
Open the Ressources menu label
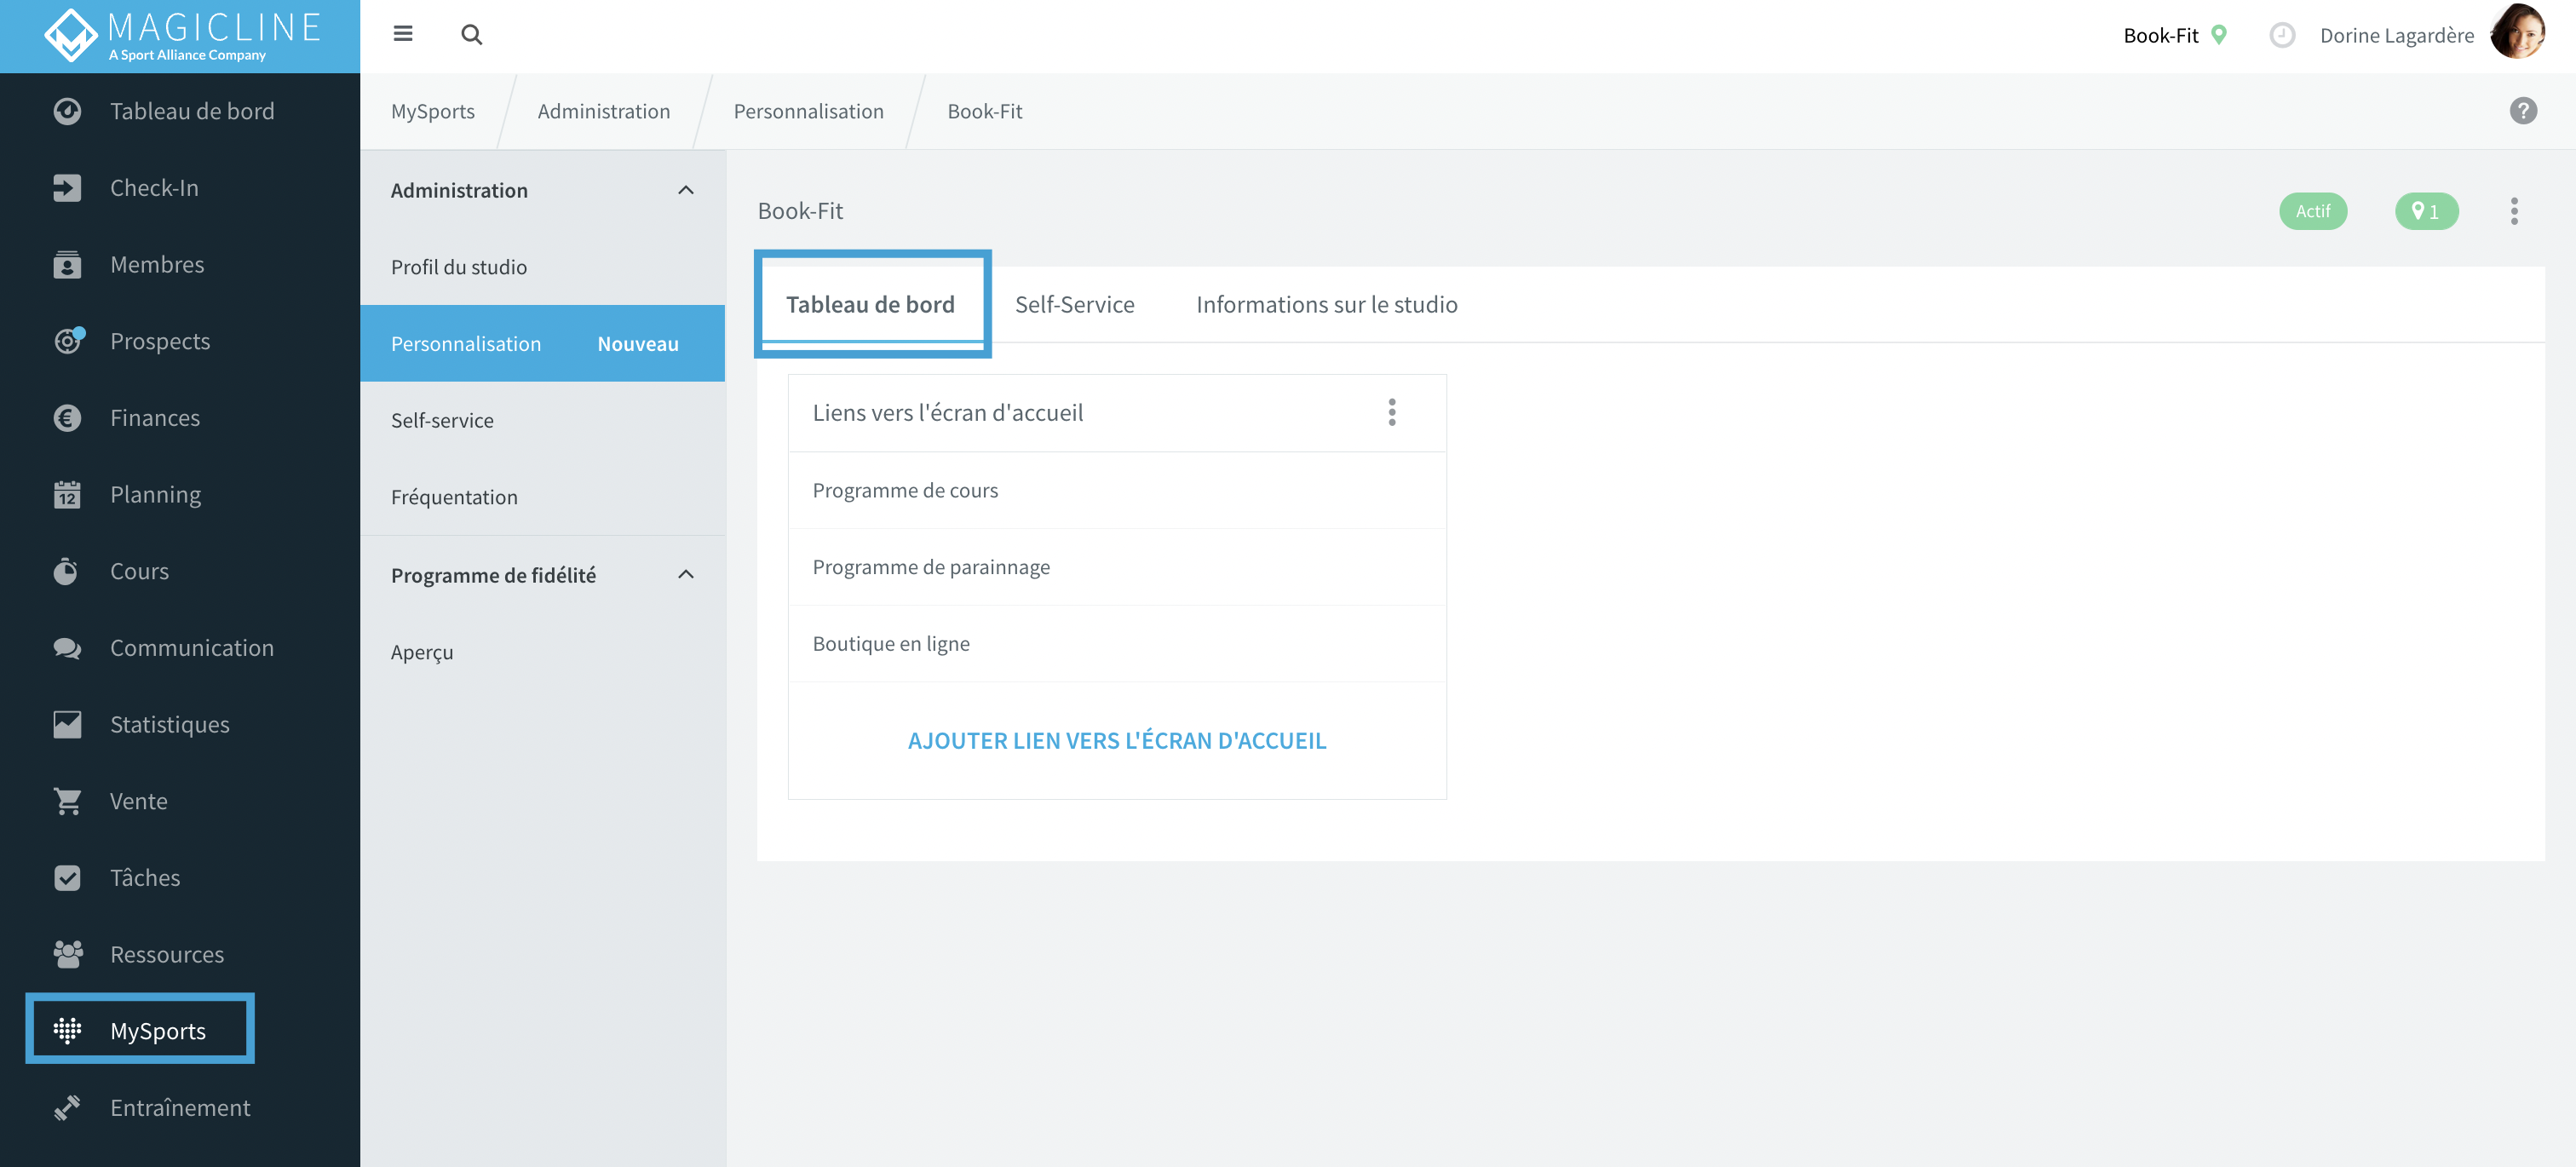tap(166, 954)
